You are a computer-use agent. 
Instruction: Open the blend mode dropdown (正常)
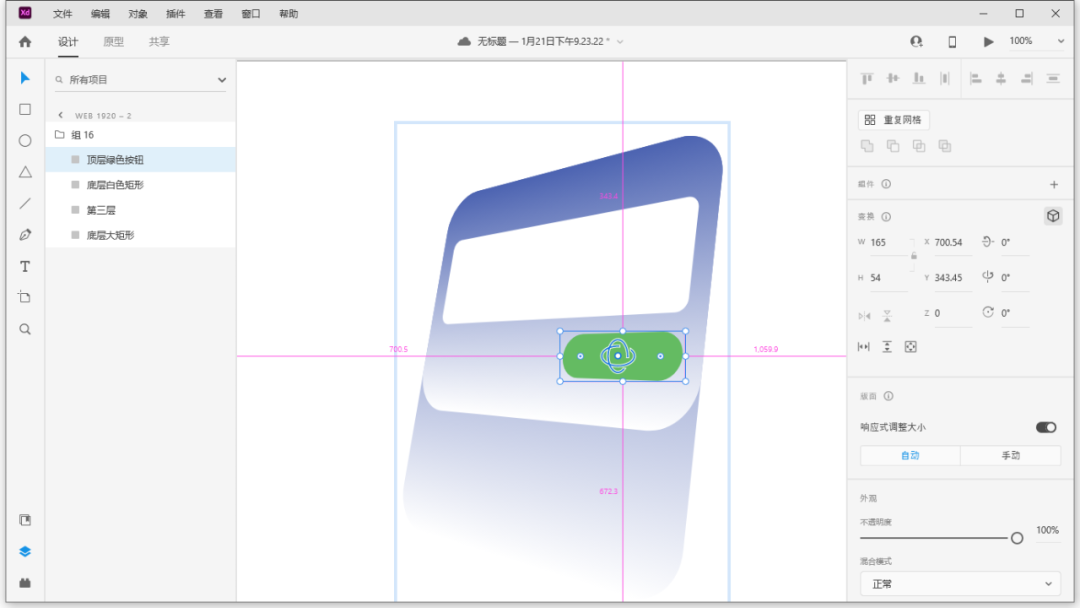coord(960,584)
